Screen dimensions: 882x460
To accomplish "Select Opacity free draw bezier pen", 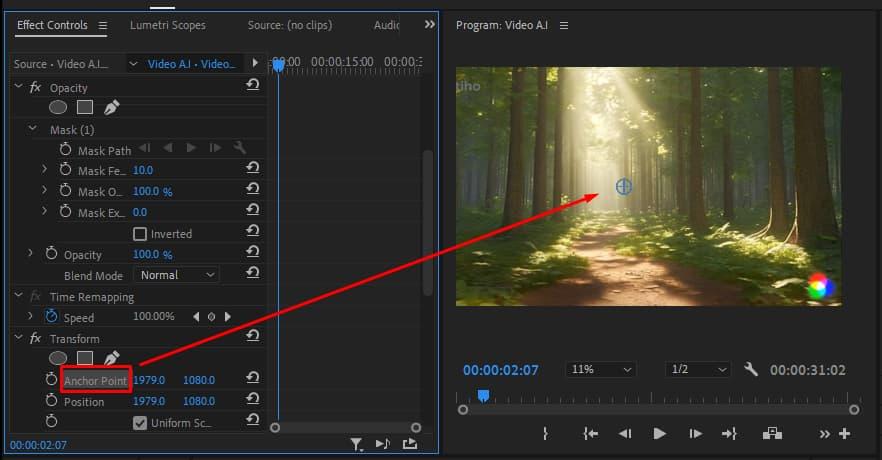I will click(x=111, y=107).
